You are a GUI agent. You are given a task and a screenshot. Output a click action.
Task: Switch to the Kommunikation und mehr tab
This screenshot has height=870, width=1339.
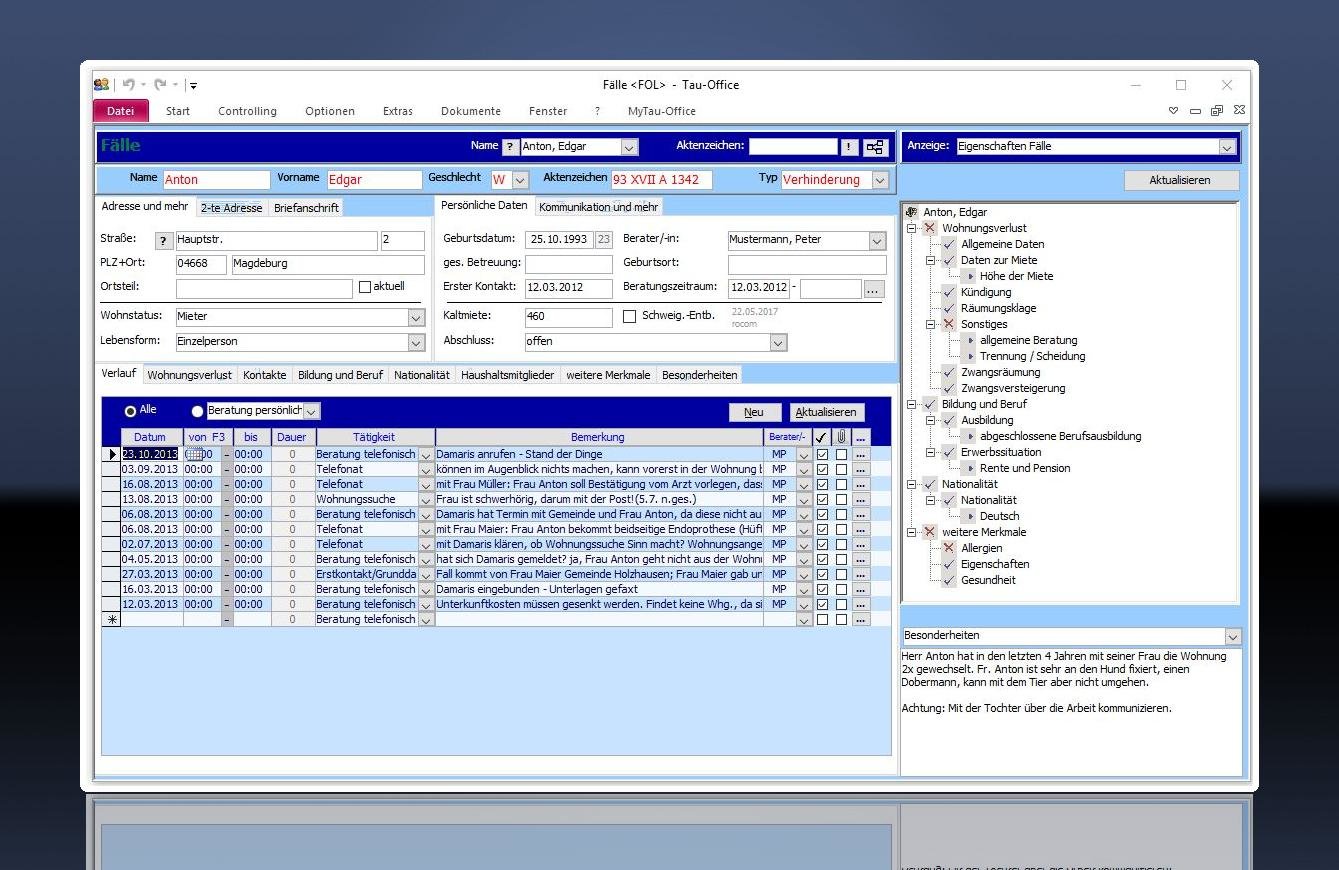tap(599, 207)
